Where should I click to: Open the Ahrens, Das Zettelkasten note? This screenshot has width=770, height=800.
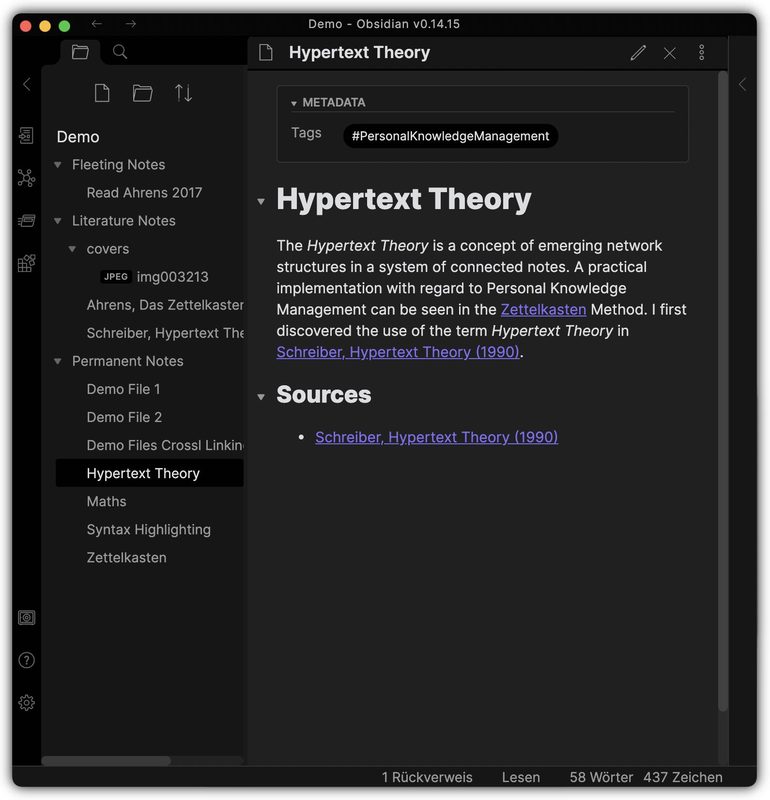pyautogui.click(x=165, y=305)
